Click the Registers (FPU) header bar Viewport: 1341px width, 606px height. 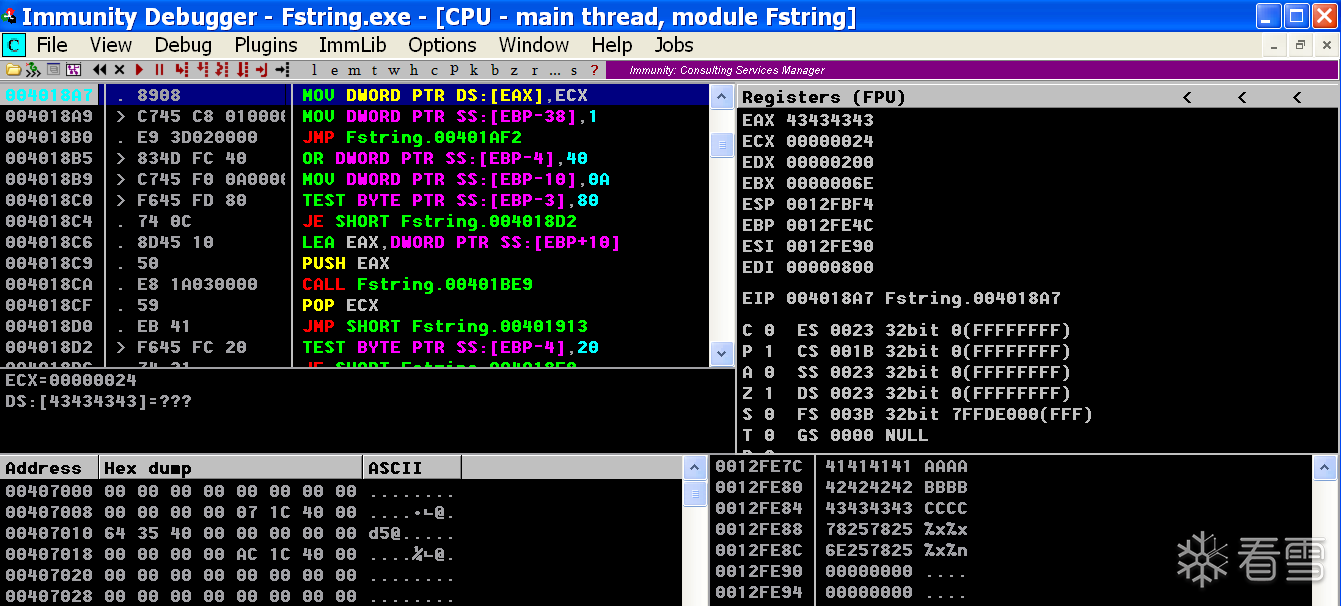[1038, 97]
